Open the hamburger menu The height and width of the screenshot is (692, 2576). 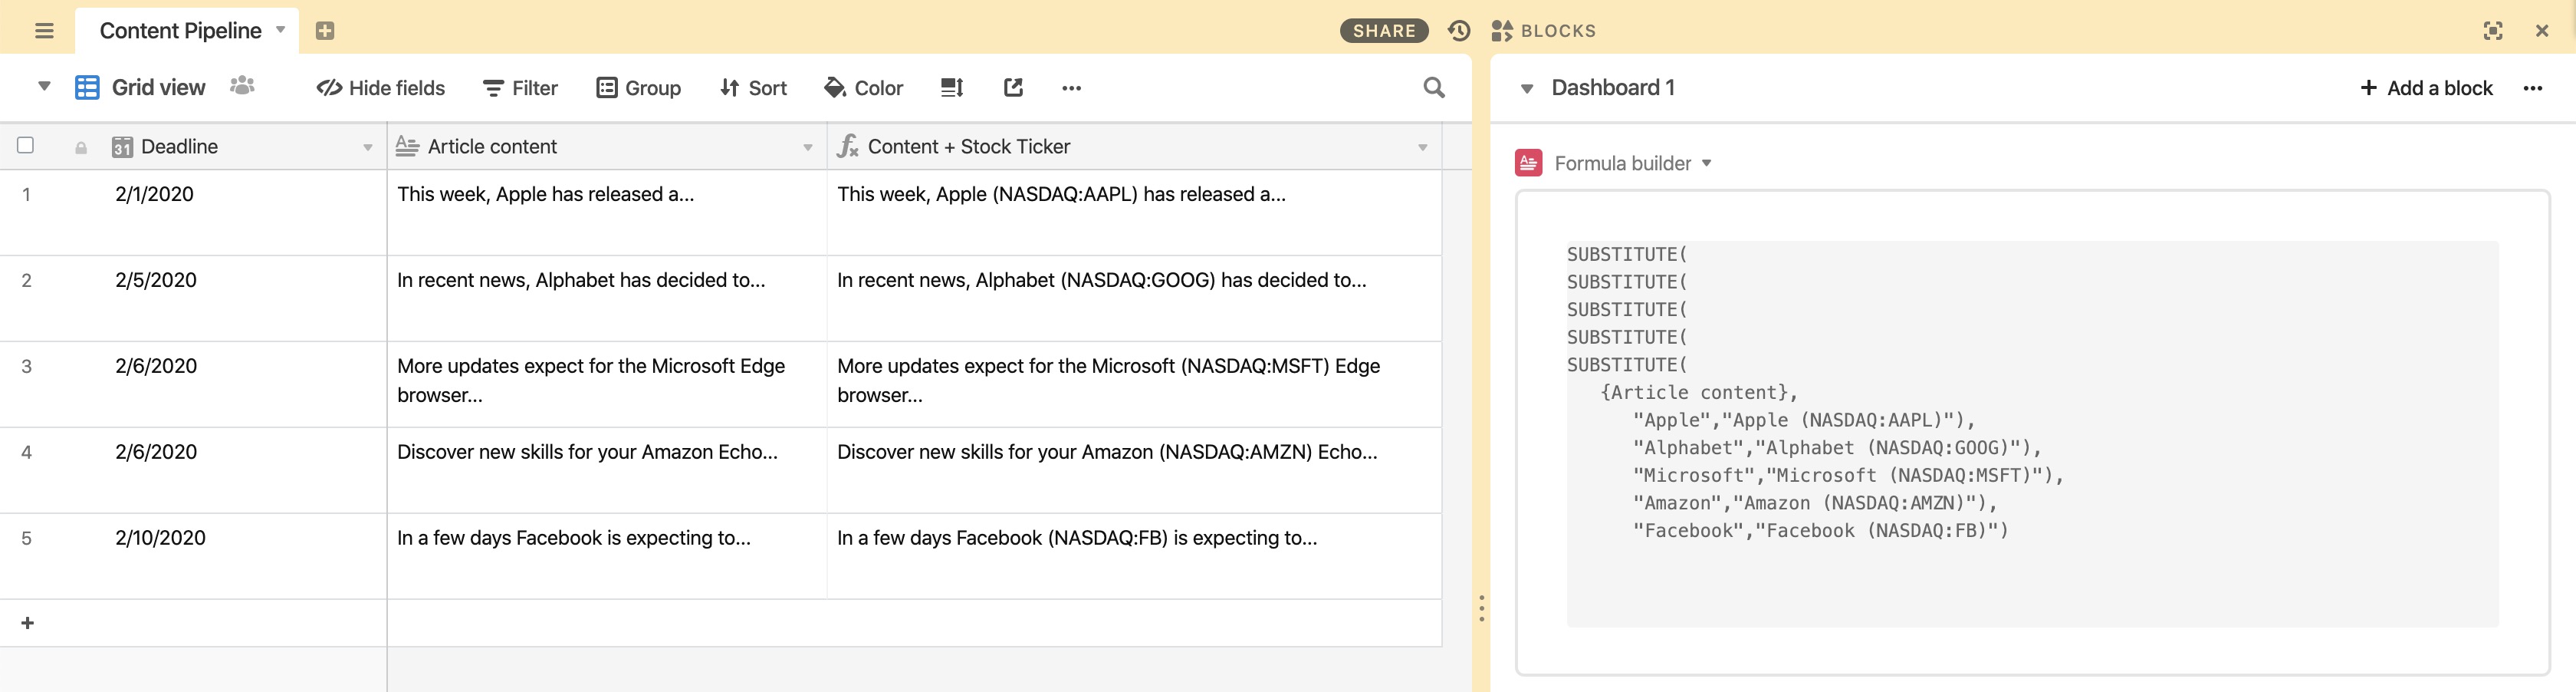click(x=44, y=31)
